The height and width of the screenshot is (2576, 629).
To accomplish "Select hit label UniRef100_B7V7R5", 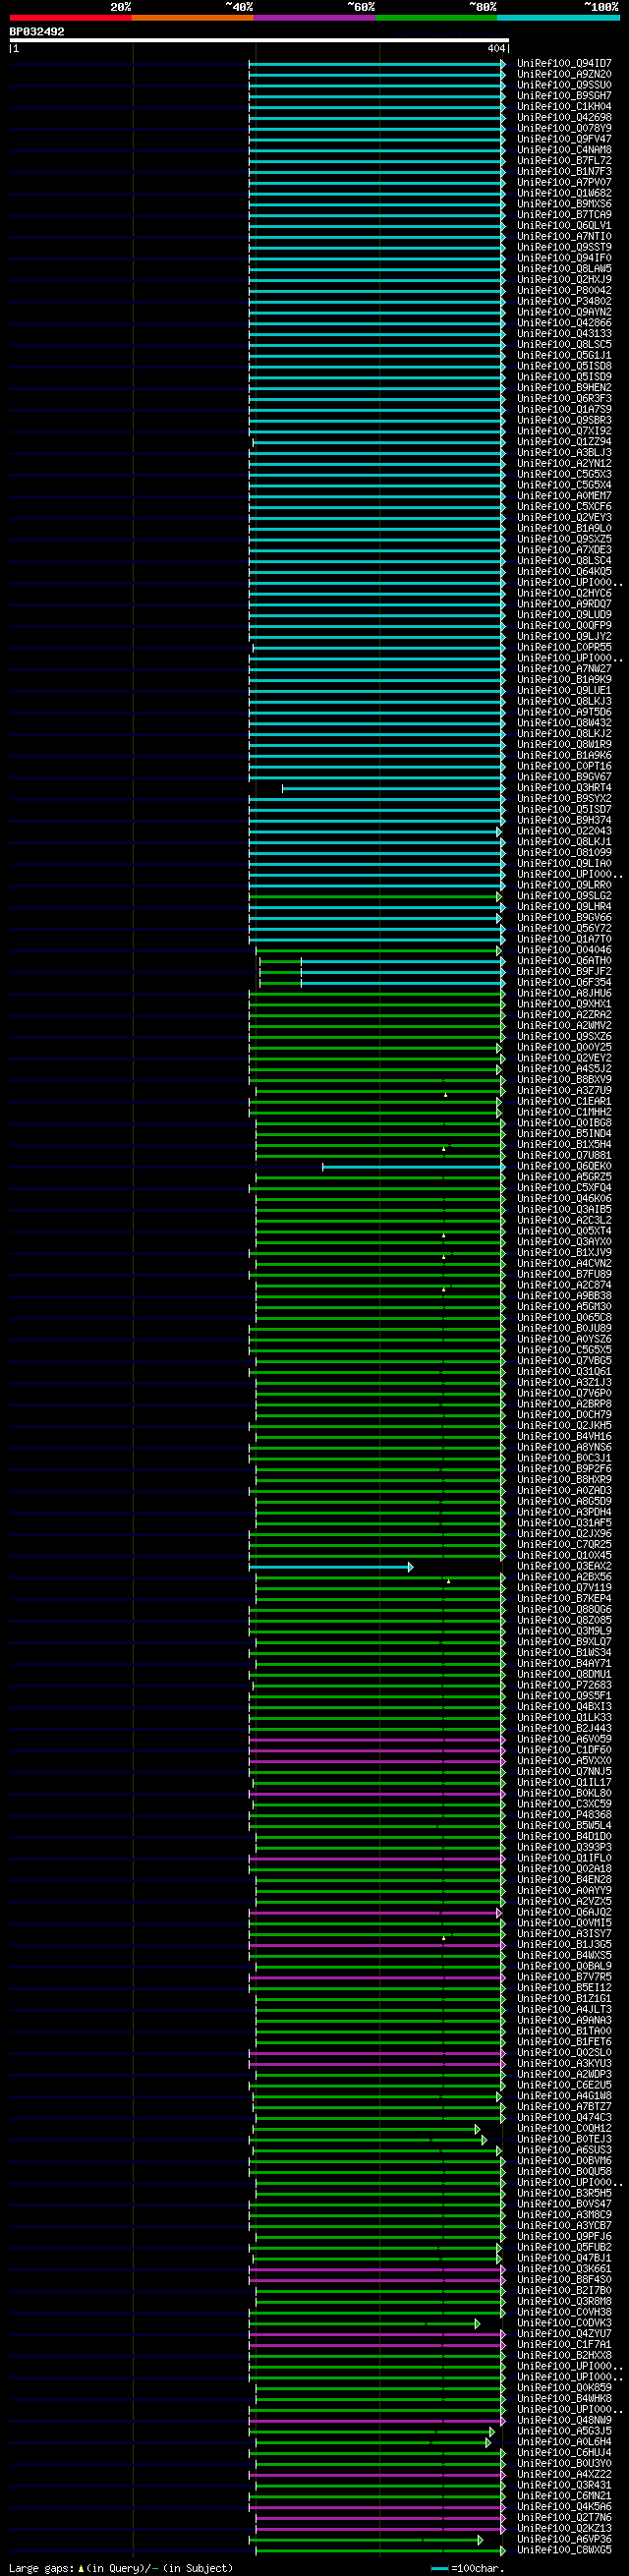I will tap(564, 1977).
